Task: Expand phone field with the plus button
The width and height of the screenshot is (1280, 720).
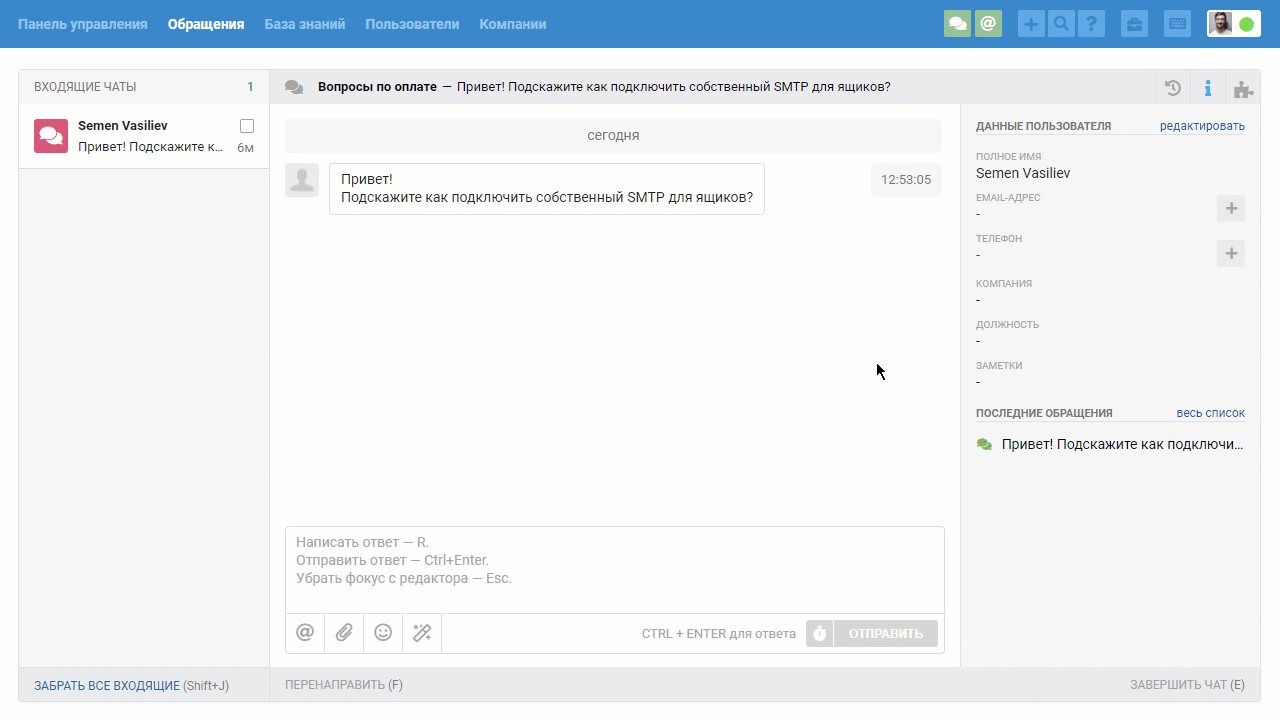Action: click(x=1231, y=253)
